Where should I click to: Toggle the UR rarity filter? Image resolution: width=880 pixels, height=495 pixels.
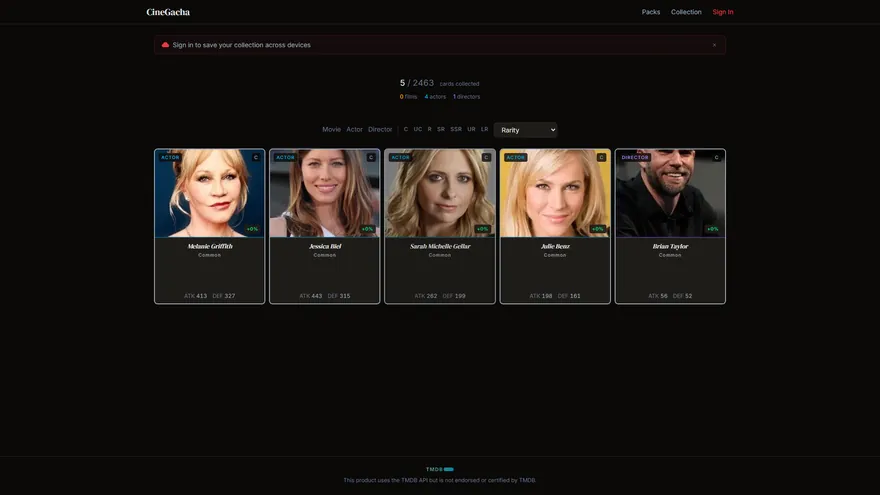coord(471,129)
